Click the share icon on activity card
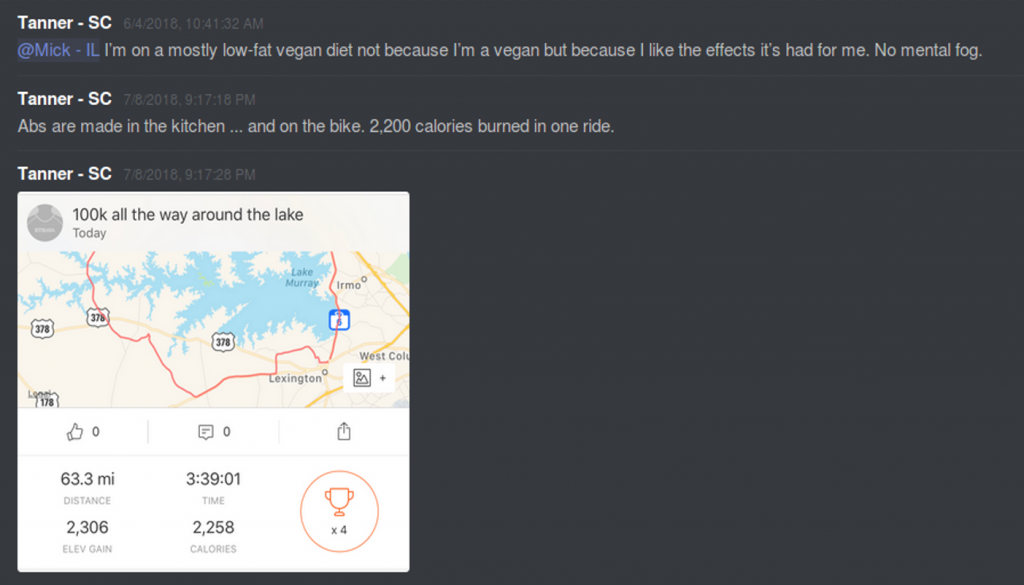Image resolution: width=1024 pixels, height=585 pixels. pos(344,432)
